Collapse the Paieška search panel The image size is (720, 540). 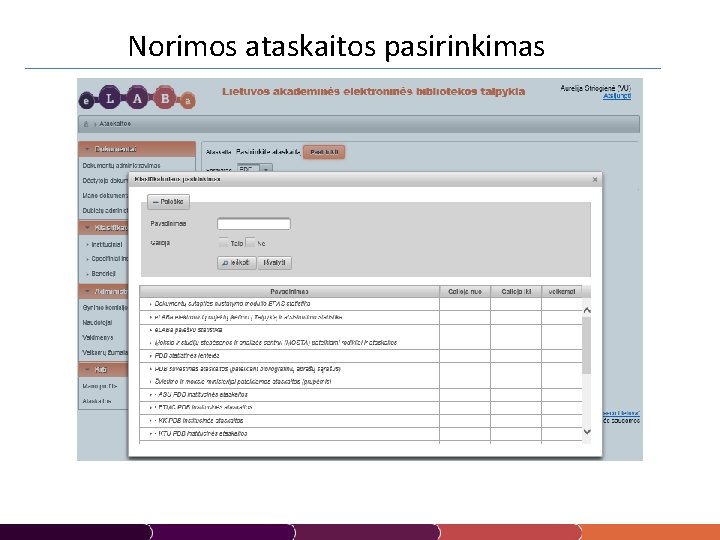pyautogui.click(x=169, y=202)
